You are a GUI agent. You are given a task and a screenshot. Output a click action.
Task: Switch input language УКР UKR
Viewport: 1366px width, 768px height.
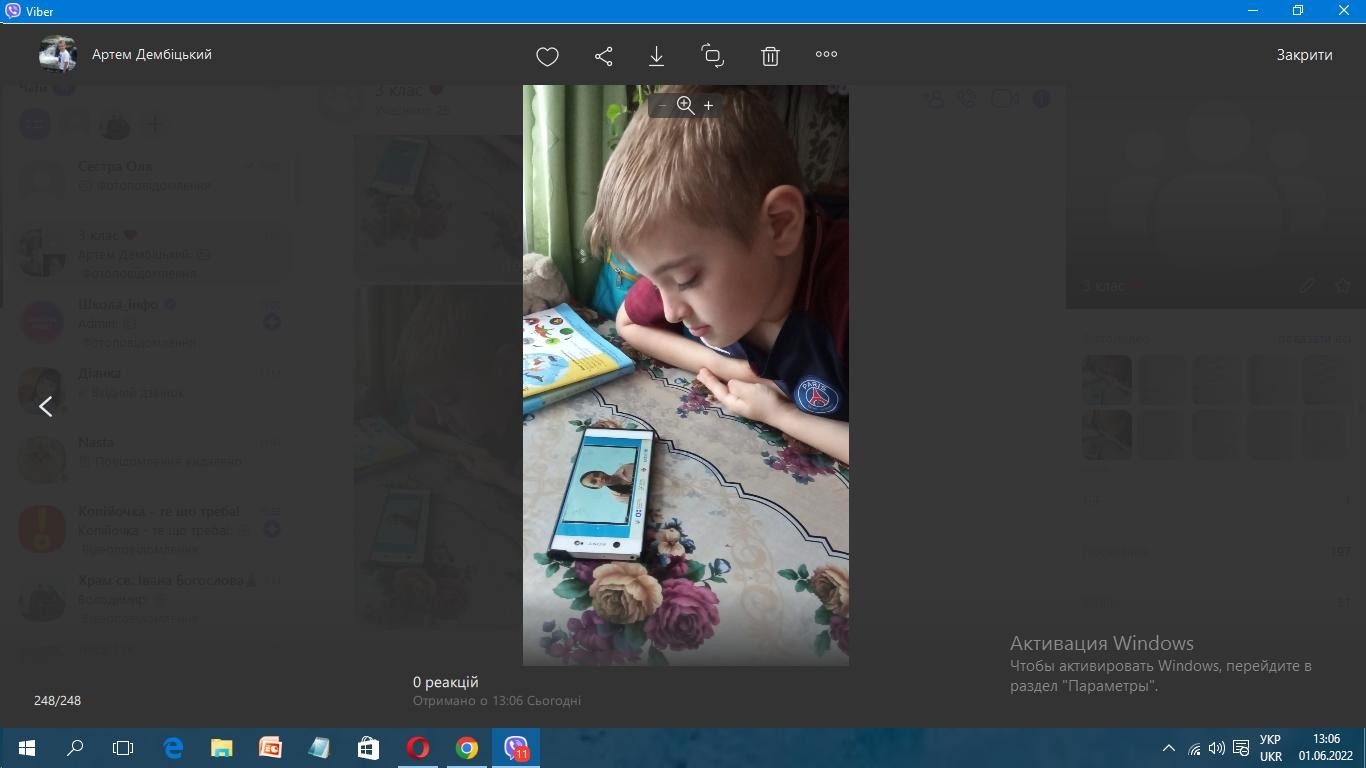[x=1271, y=748]
